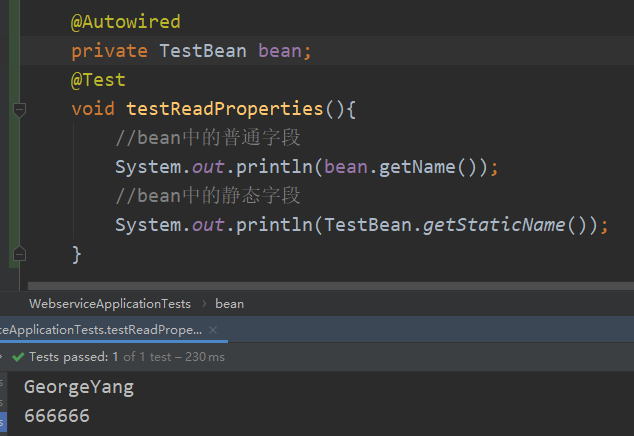Click the void keyword
Viewport: 634px width, 436px height.
point(93,109)
